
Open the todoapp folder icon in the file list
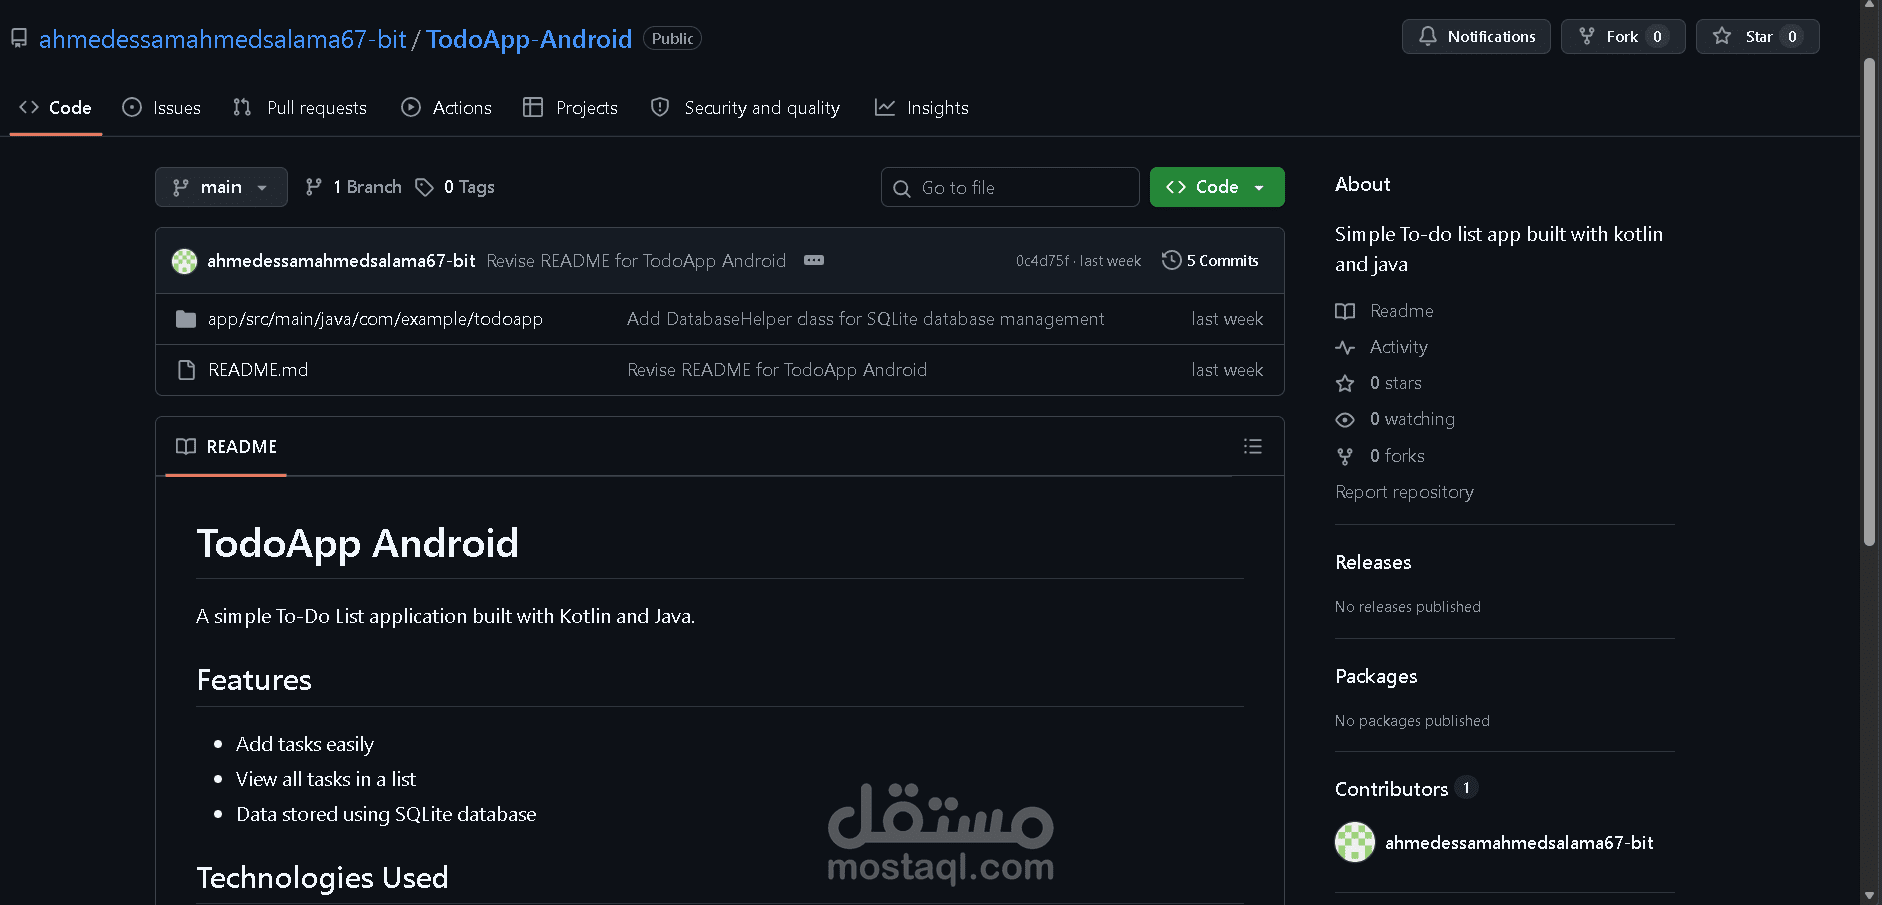(186, 318)
